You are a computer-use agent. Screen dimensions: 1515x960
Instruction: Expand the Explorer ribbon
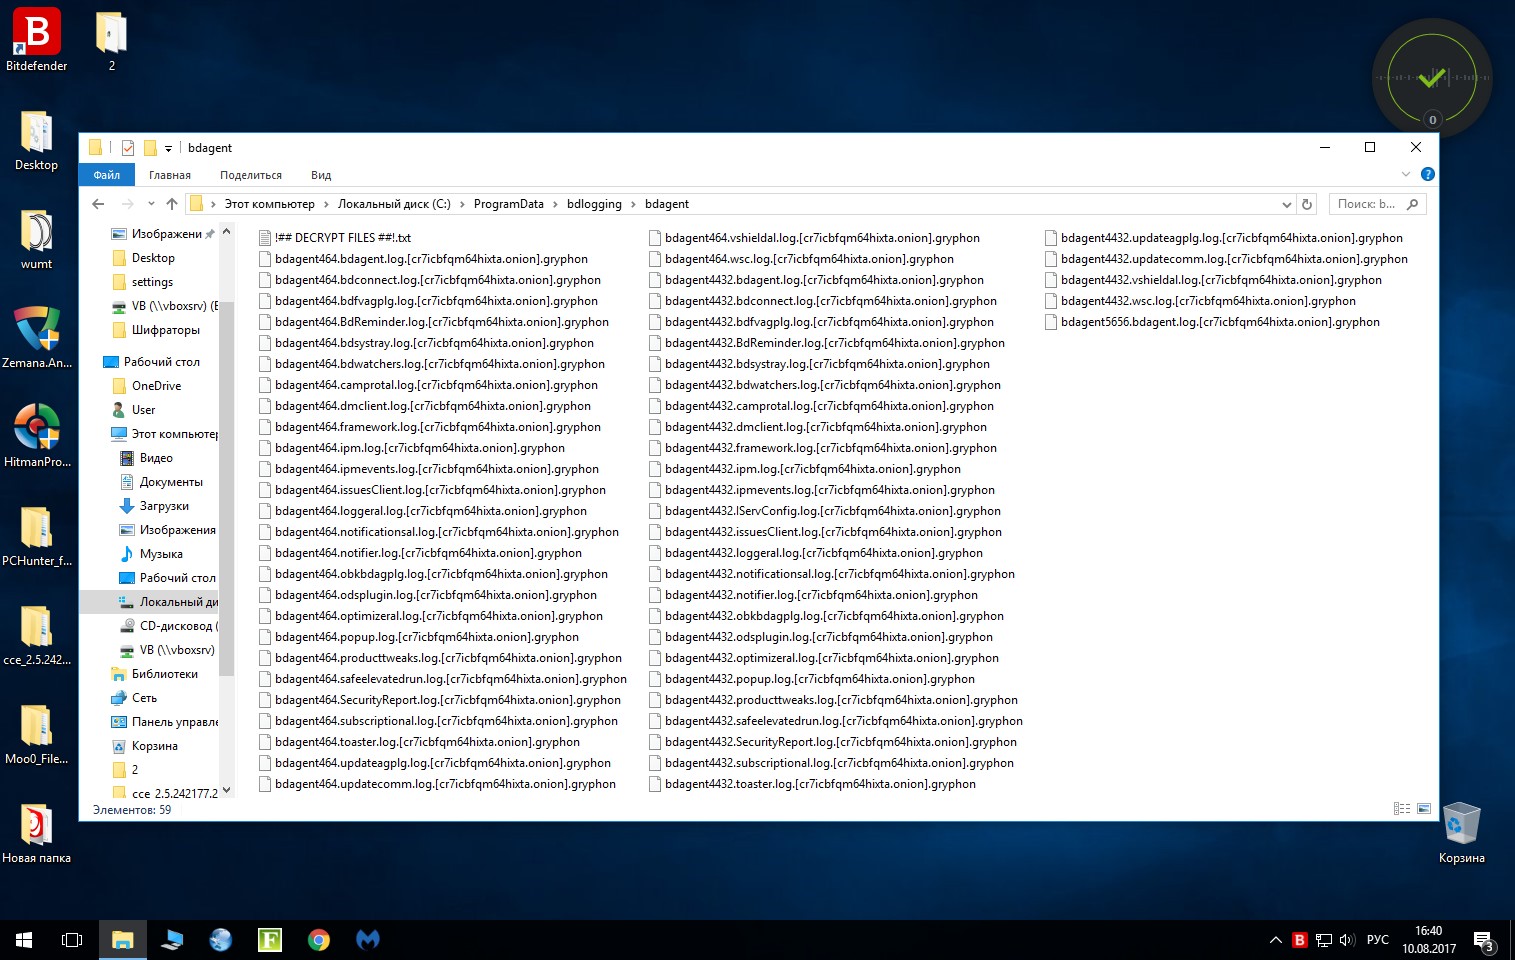(1406, 174)
